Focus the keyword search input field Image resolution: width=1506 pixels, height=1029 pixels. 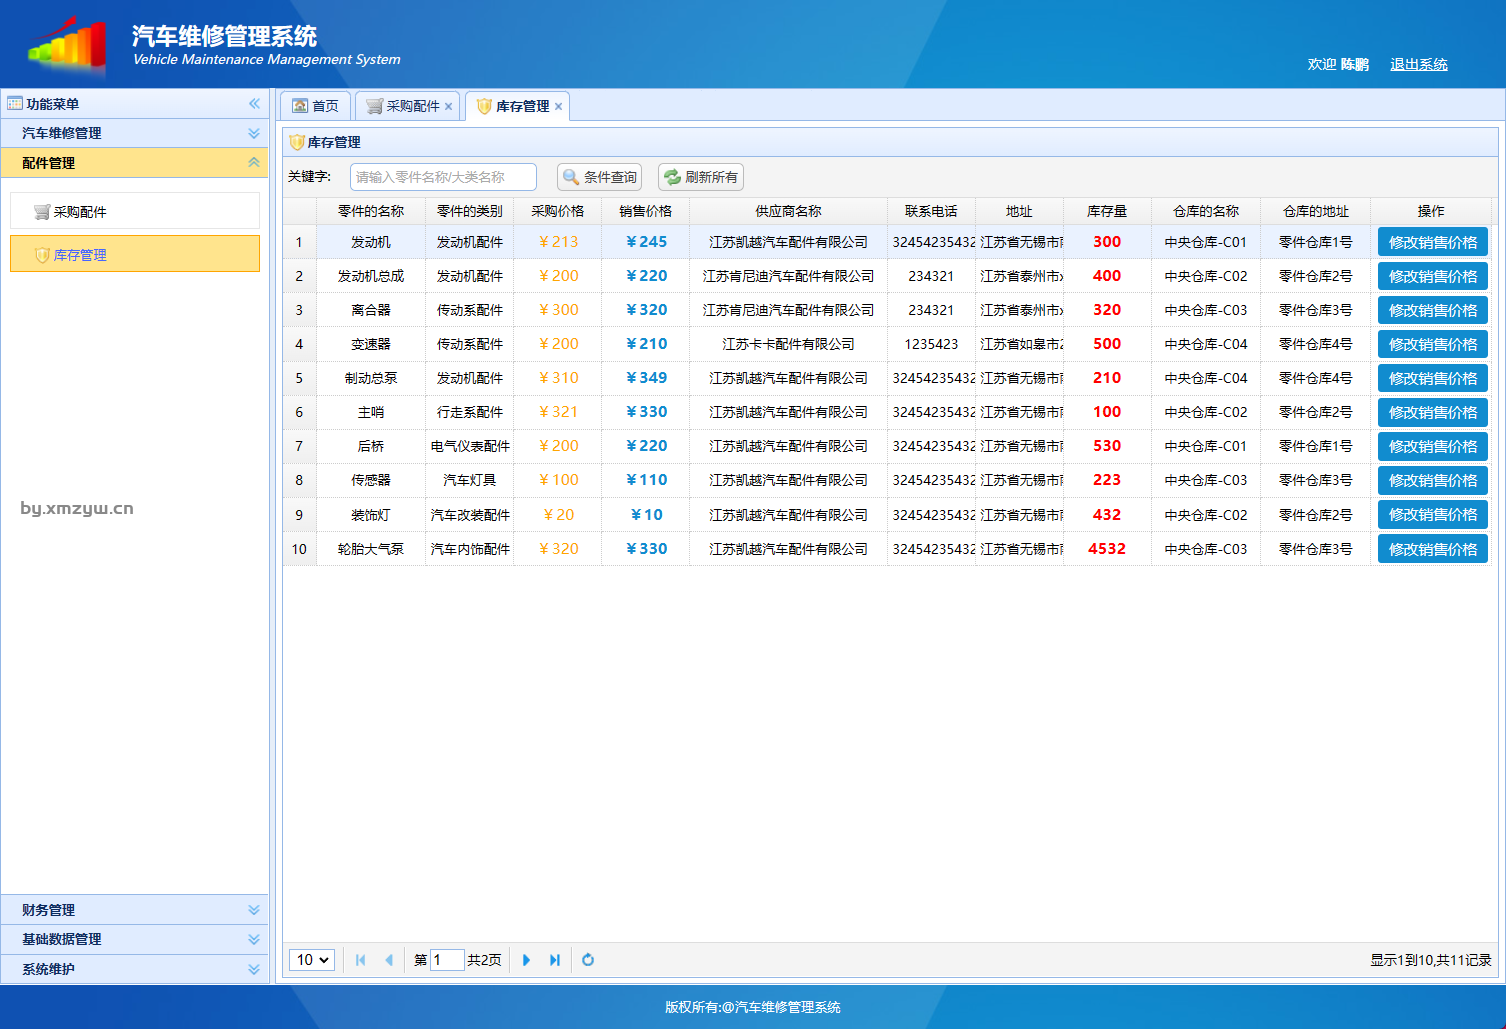point(443,177)
